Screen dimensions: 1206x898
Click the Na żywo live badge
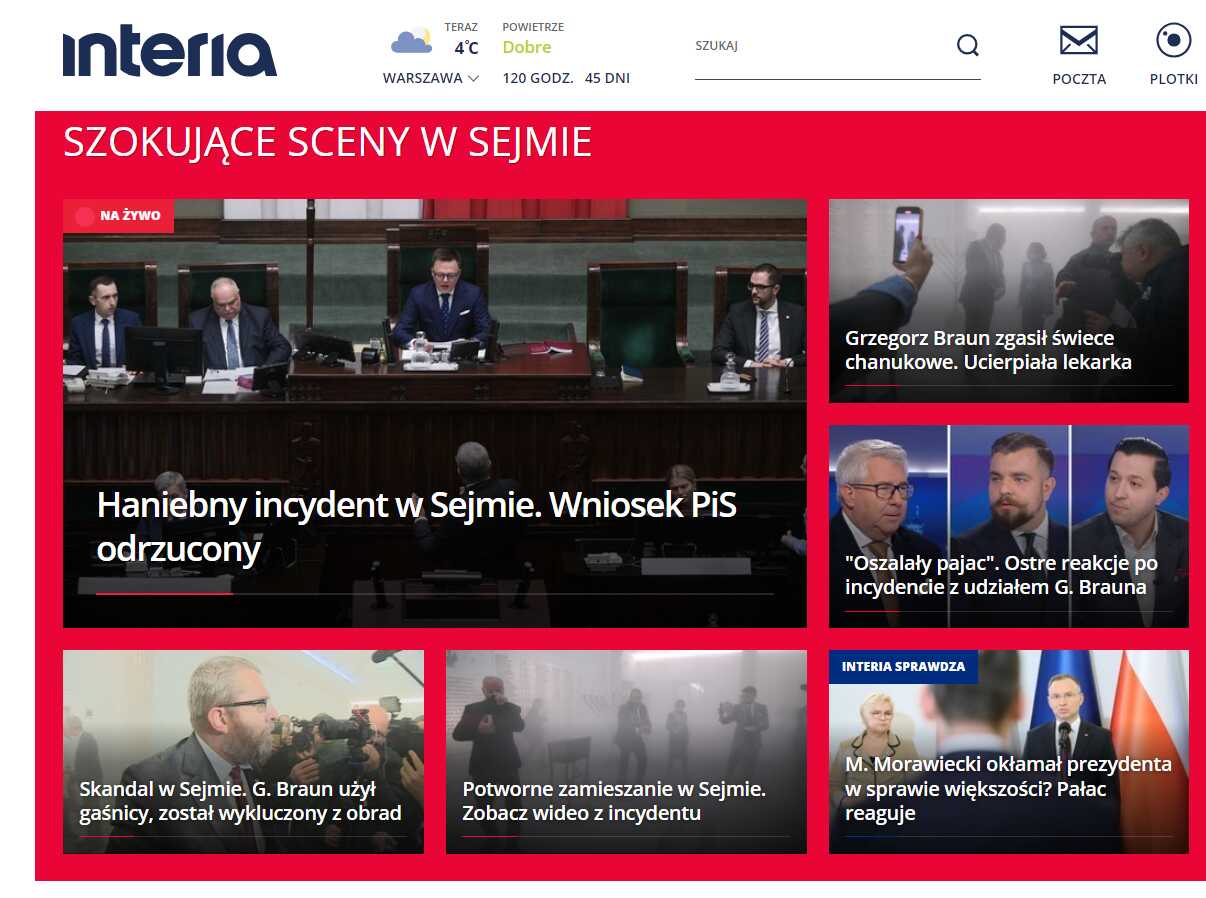click(118, 216)
